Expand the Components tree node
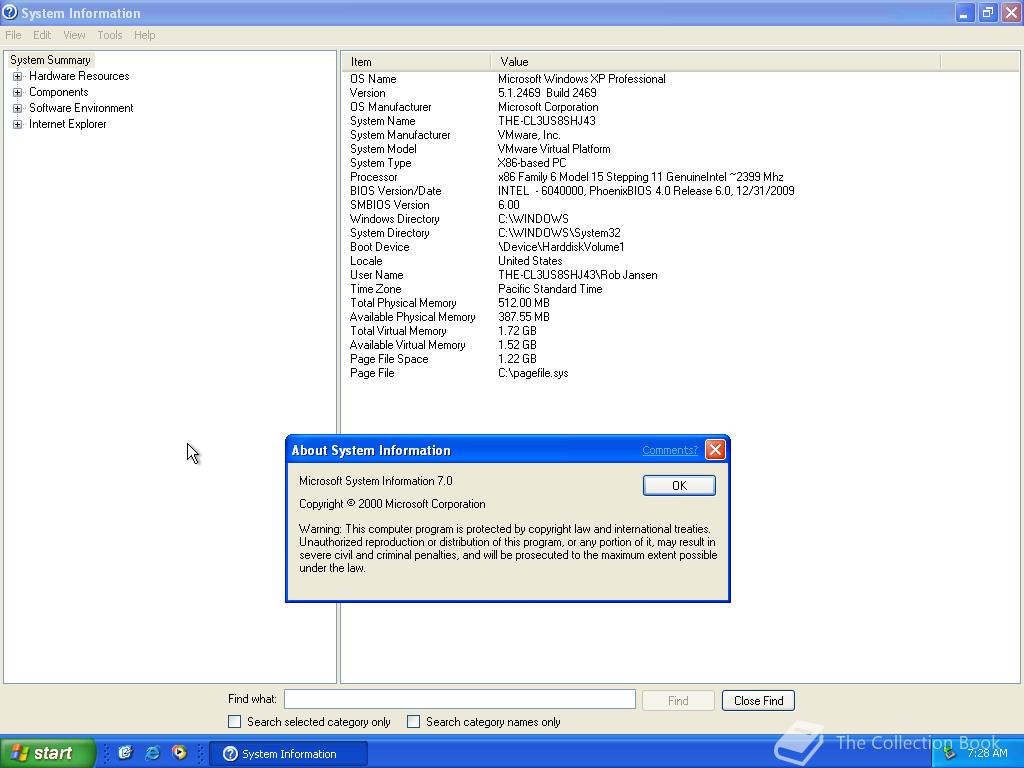The image size is (1024, 768). point(18,92)
